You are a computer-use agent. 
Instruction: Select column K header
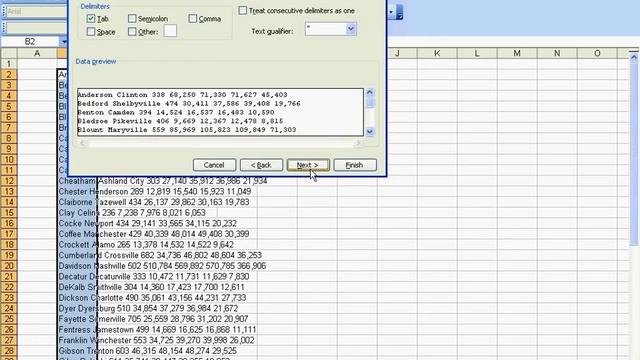point(437,53)
